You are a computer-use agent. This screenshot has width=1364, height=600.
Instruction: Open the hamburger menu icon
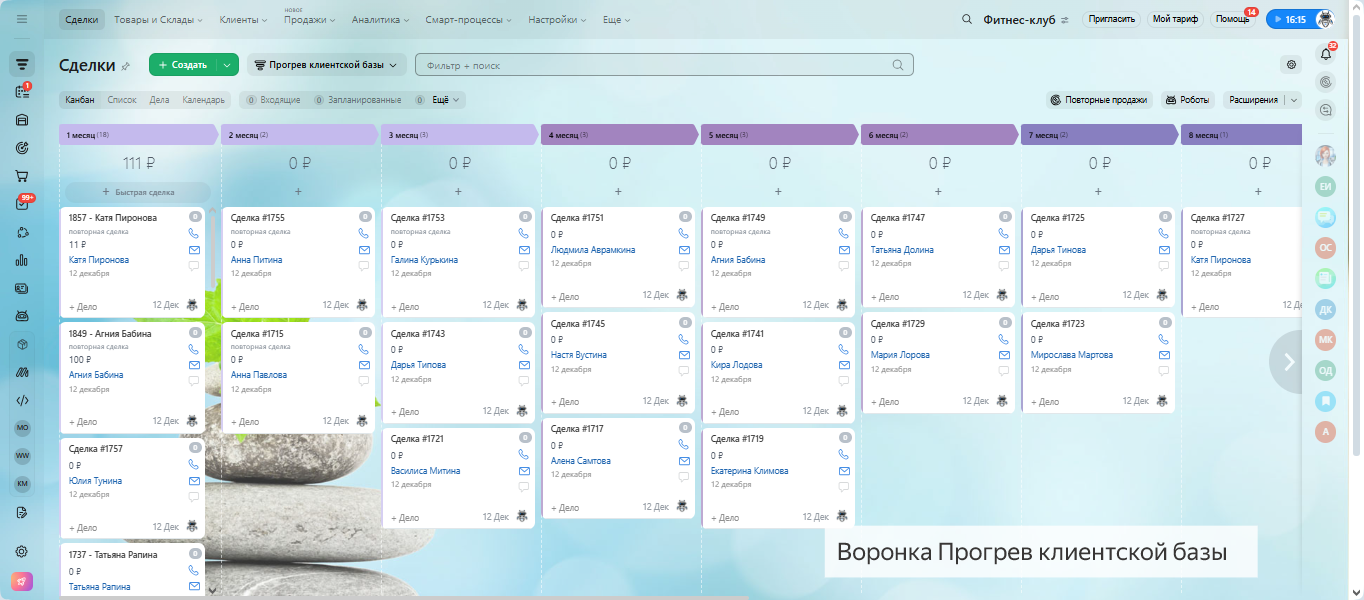pyautogui.click(x=22, y=19)
